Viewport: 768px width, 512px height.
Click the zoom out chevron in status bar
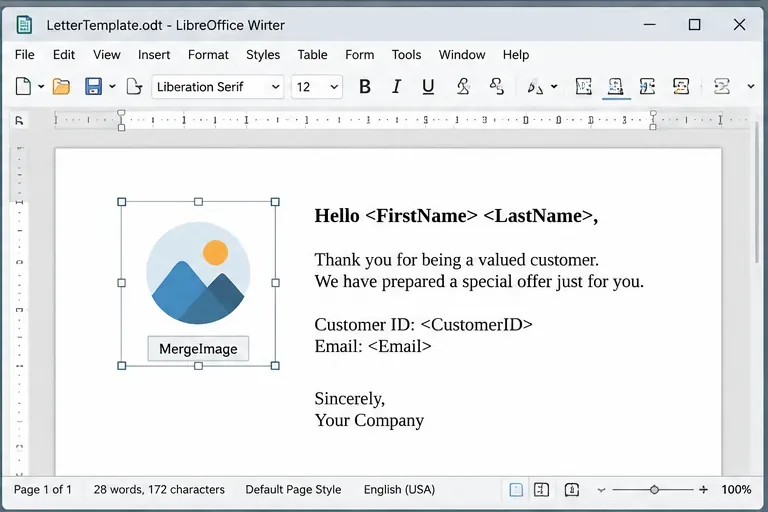coord(601,489)
